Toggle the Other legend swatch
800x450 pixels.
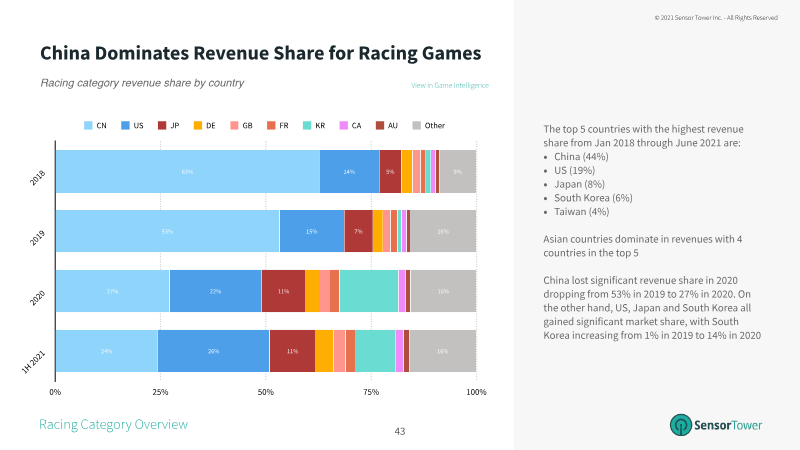point(416,126)
